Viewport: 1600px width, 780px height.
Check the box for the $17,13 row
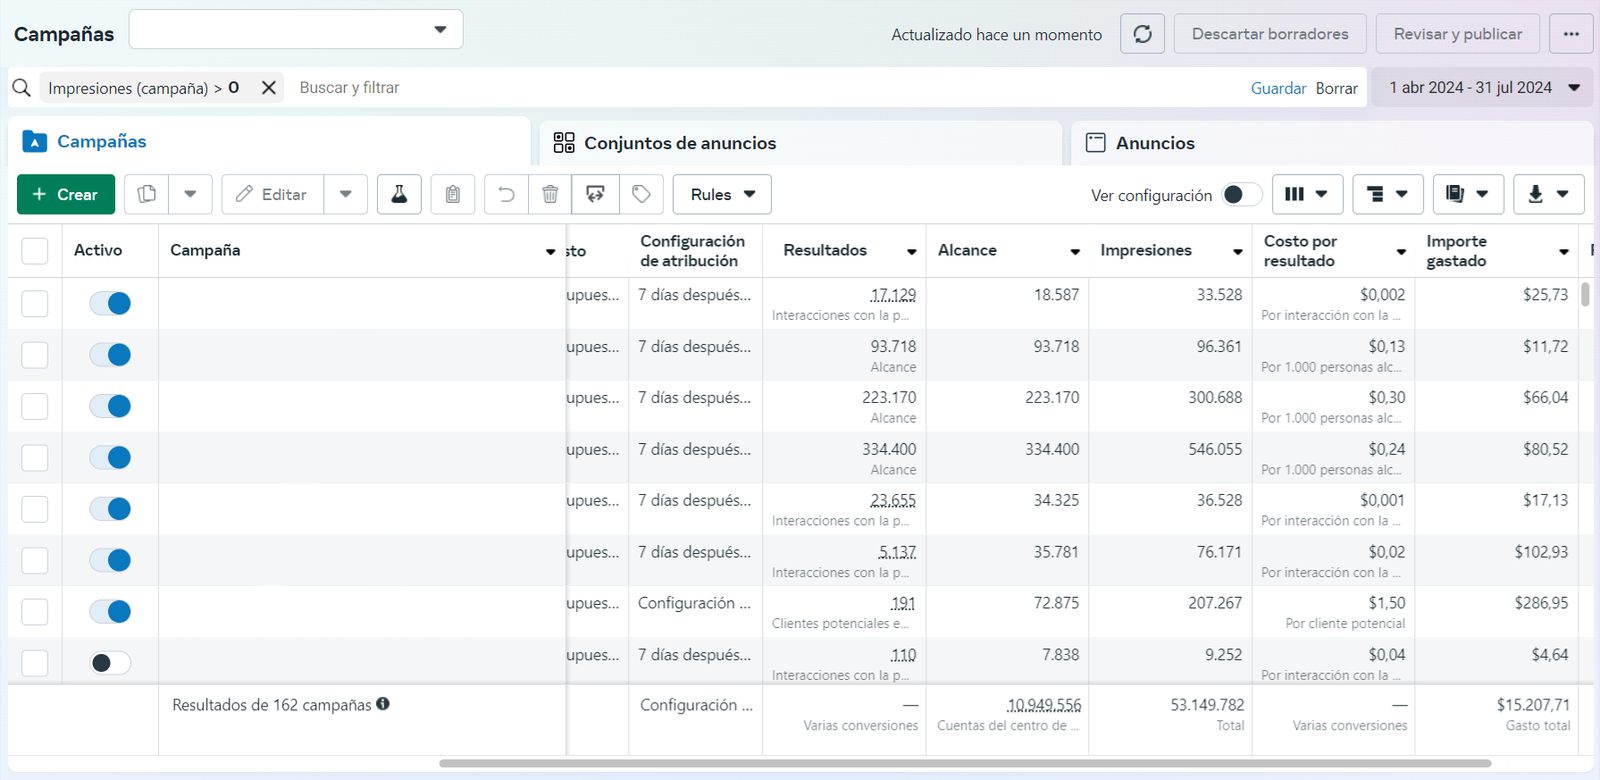click(35, 509)
